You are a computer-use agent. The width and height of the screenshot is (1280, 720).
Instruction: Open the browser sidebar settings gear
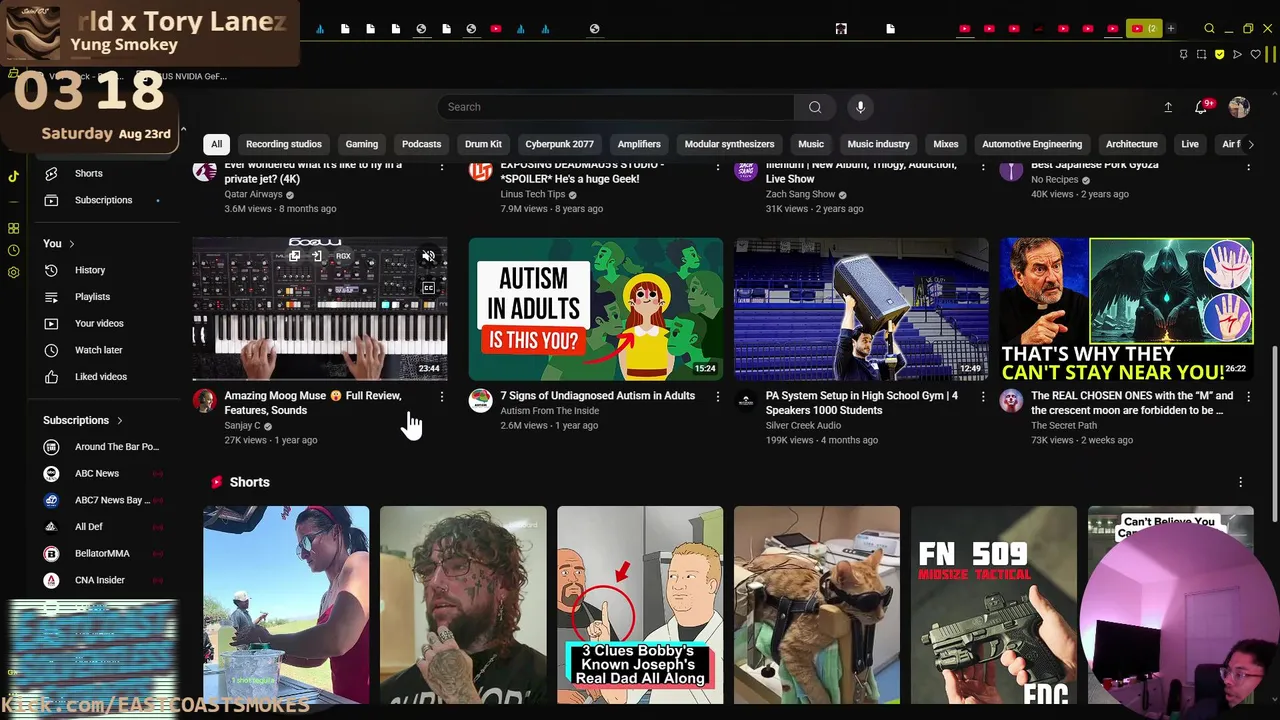point(13,272)
